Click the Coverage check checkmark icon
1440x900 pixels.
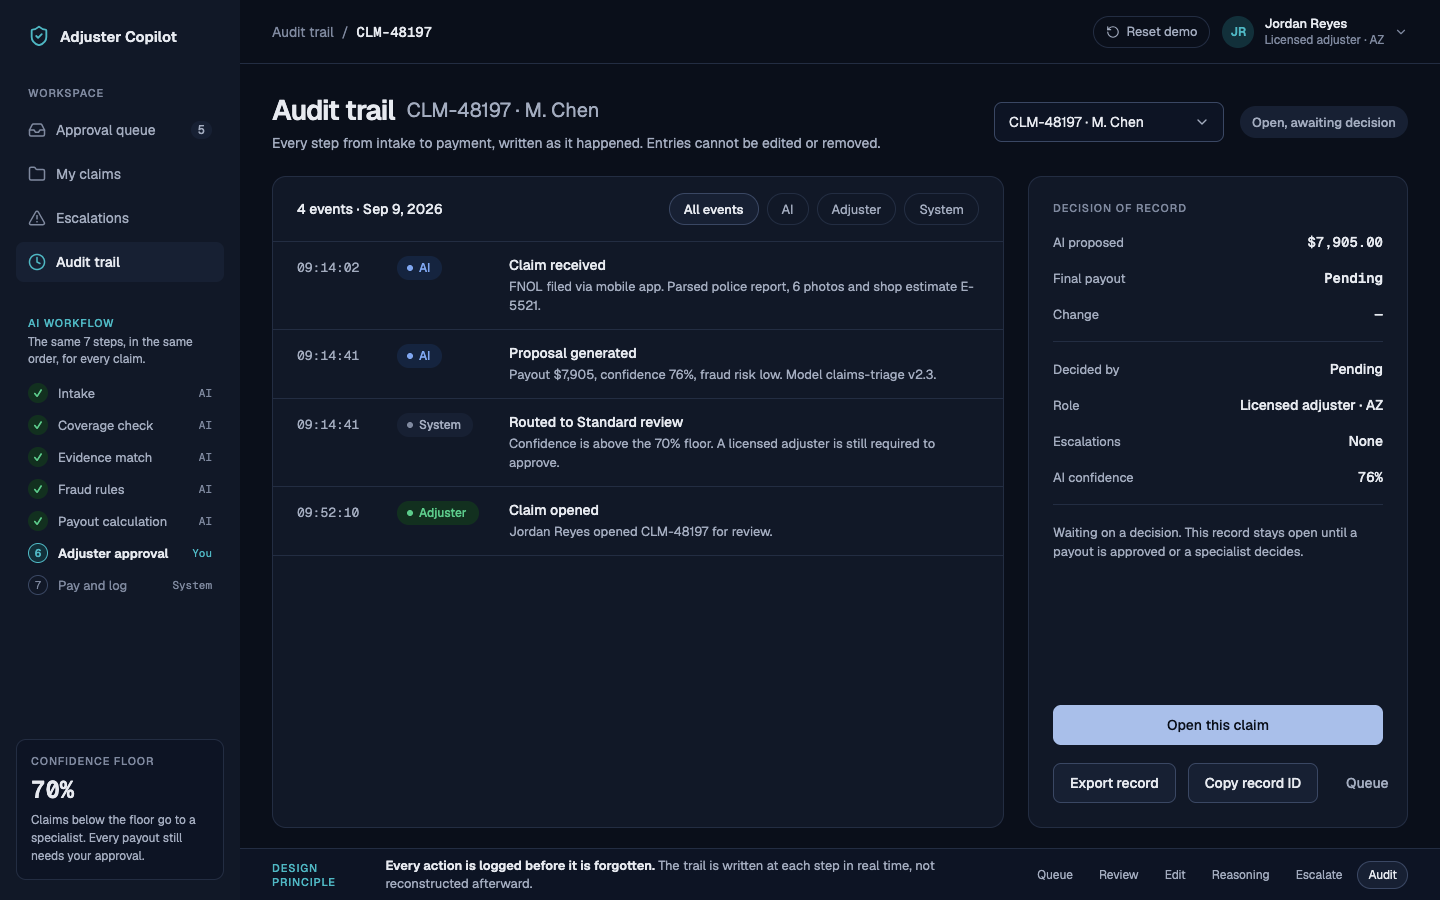coord(38,425)
